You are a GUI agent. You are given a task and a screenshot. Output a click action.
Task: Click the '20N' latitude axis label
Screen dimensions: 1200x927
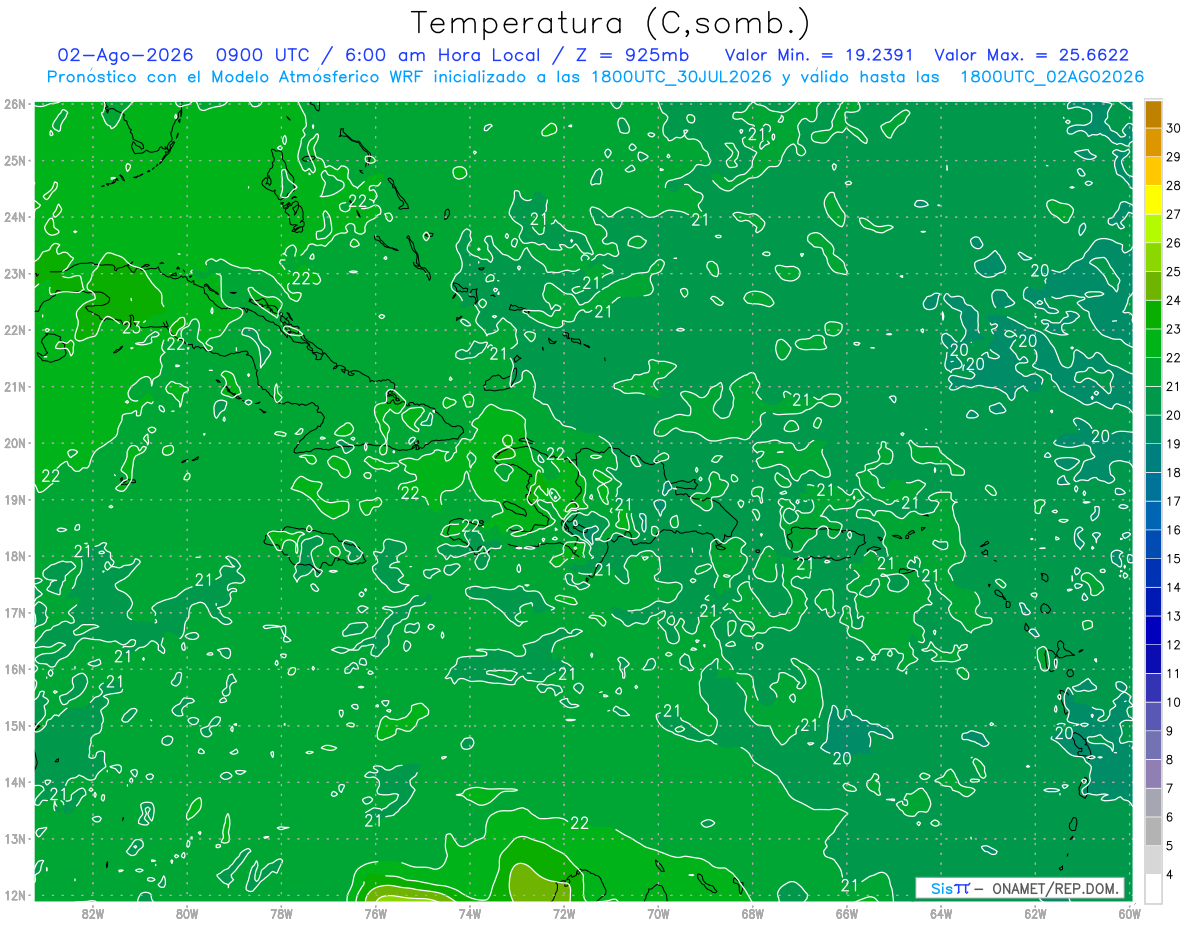pyautogui.click(x=15, y=443)
